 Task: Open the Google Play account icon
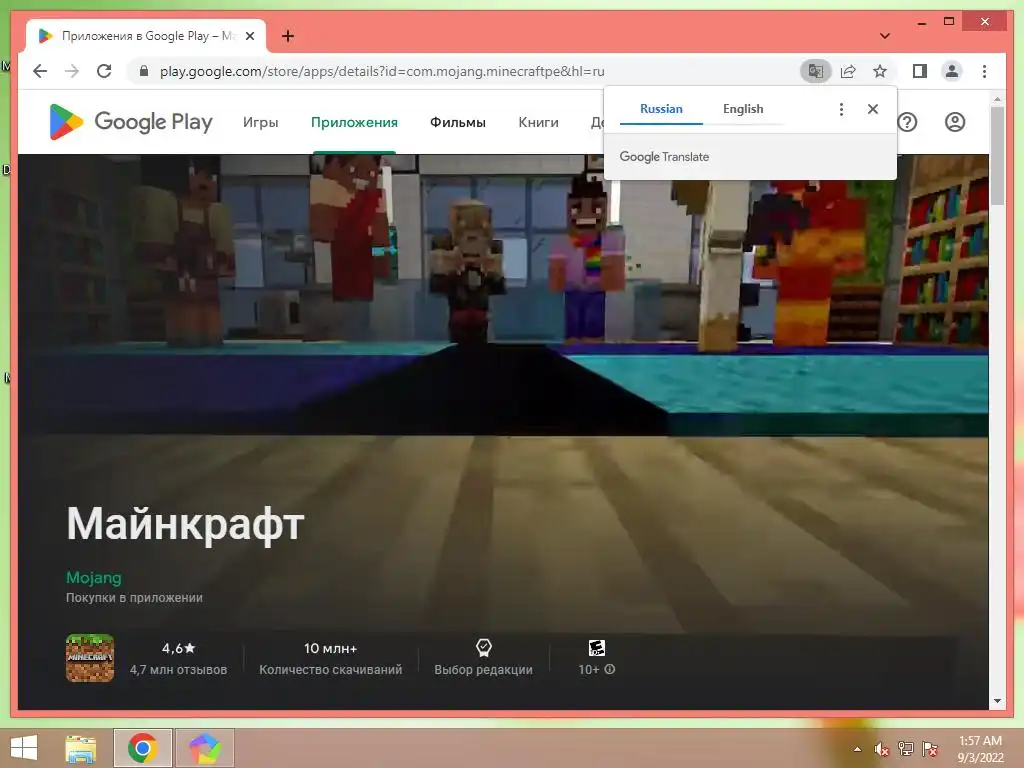tap(955, 122)
